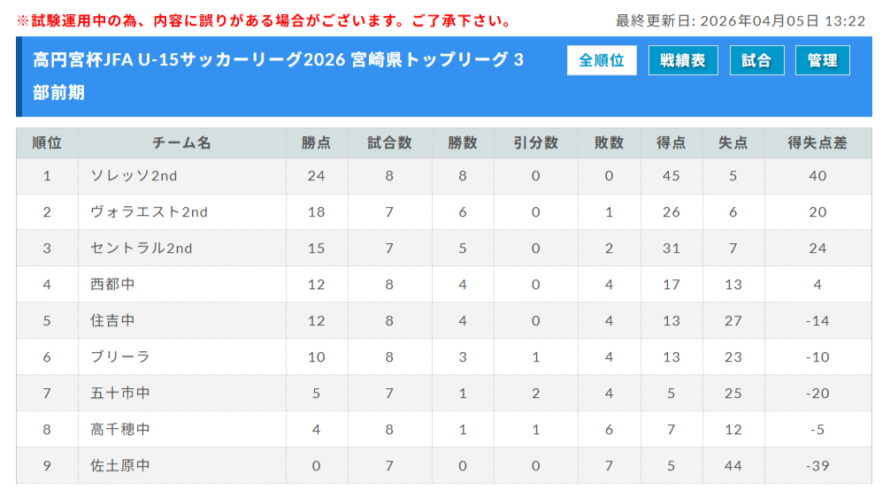Viewport: 890px width, 497px height.
Task: Click the 勝点 column header
Action: tap(316, 143)
